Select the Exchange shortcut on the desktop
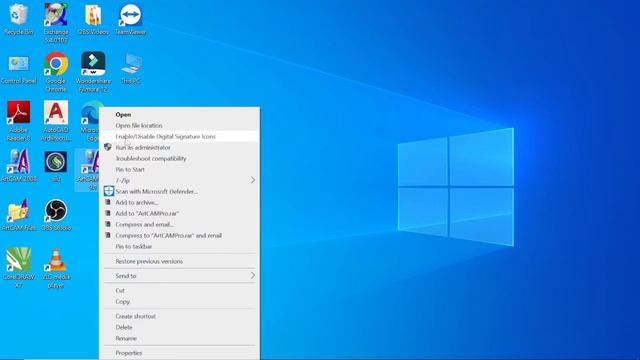640x360 pixels. (56, 14)
